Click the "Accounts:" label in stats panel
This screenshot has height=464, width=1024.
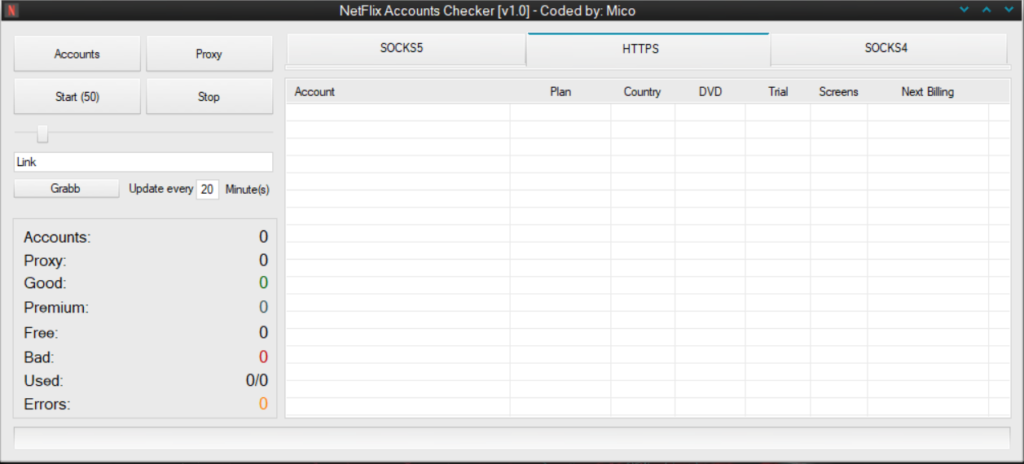[57, 237]
